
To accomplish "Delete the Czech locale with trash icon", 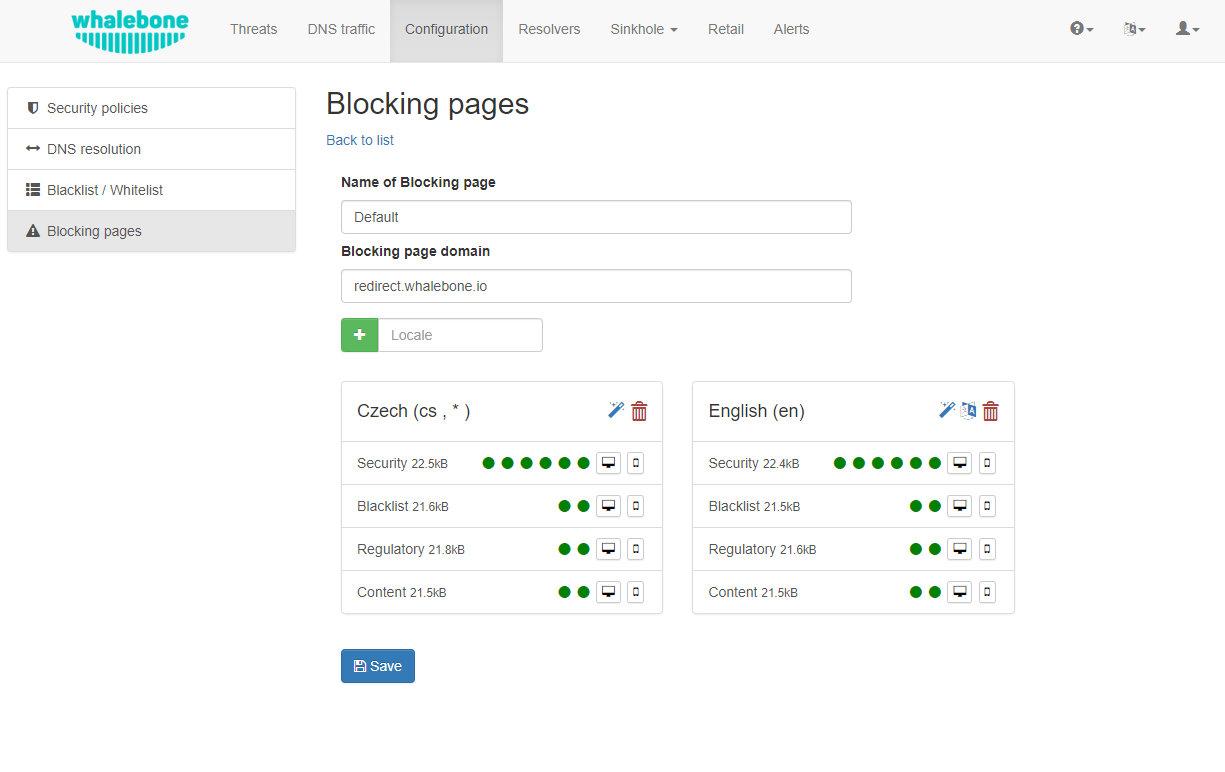I will (640, 411).
